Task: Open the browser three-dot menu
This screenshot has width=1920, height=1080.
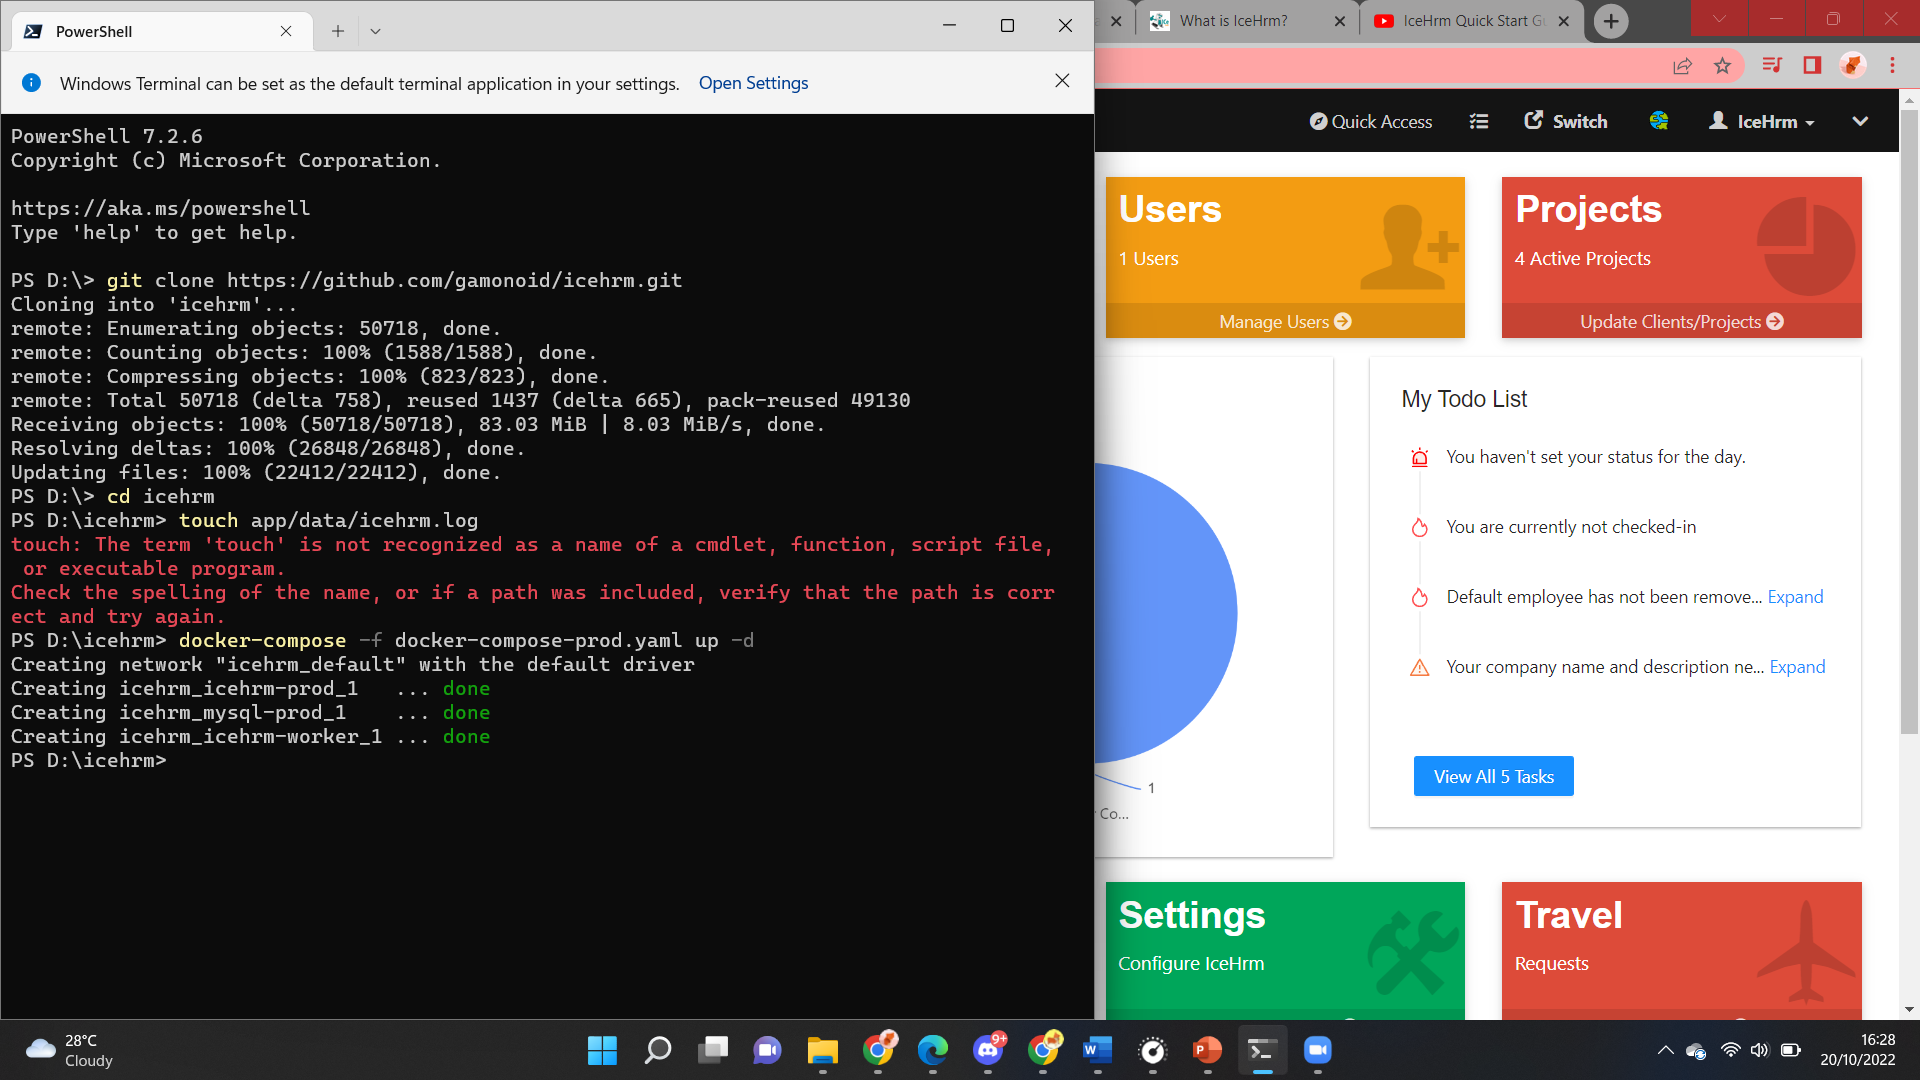Action: (1891, 65)
